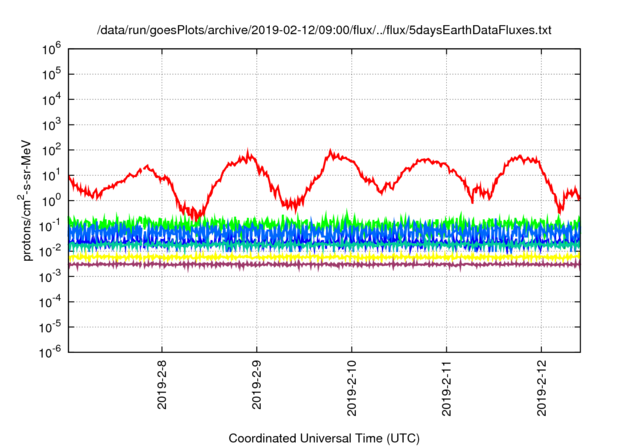Click the 10^-1 y-axis tick label

pos(50,226)
